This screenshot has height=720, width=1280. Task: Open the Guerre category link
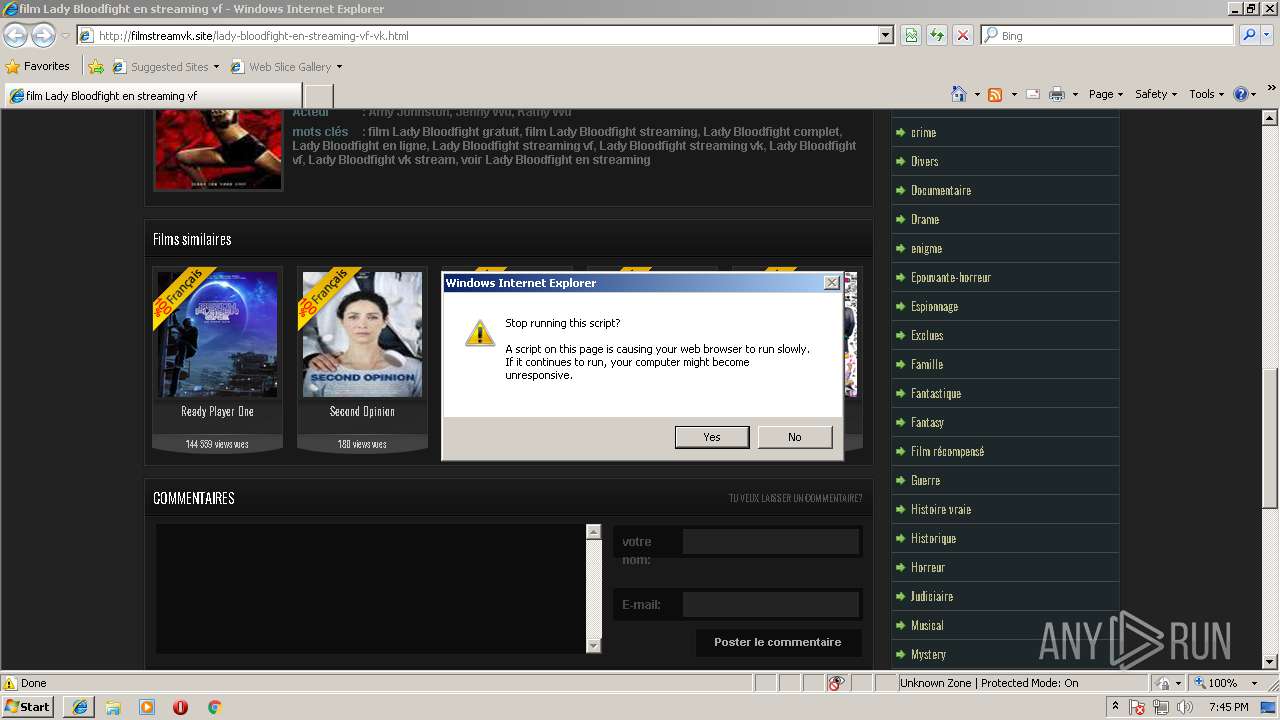pos(925,480)
